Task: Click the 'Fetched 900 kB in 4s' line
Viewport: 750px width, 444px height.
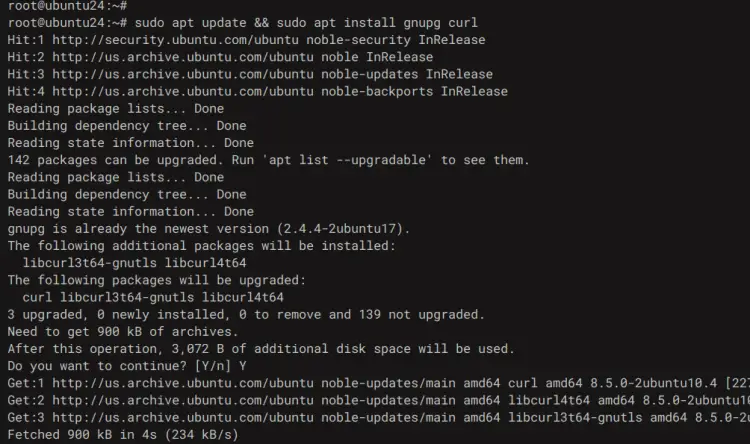Action: point(123,435)
